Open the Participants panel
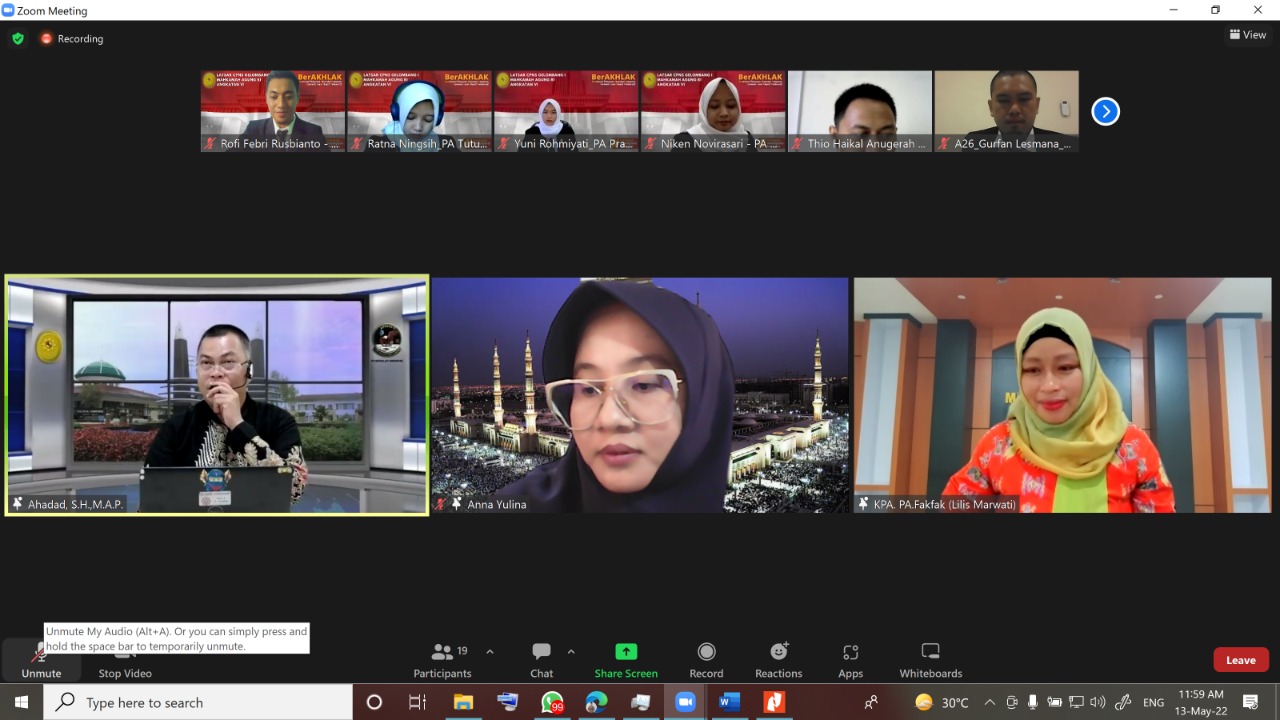Image resolution: width=1280 pixels, height=720 pixels. 443,660
